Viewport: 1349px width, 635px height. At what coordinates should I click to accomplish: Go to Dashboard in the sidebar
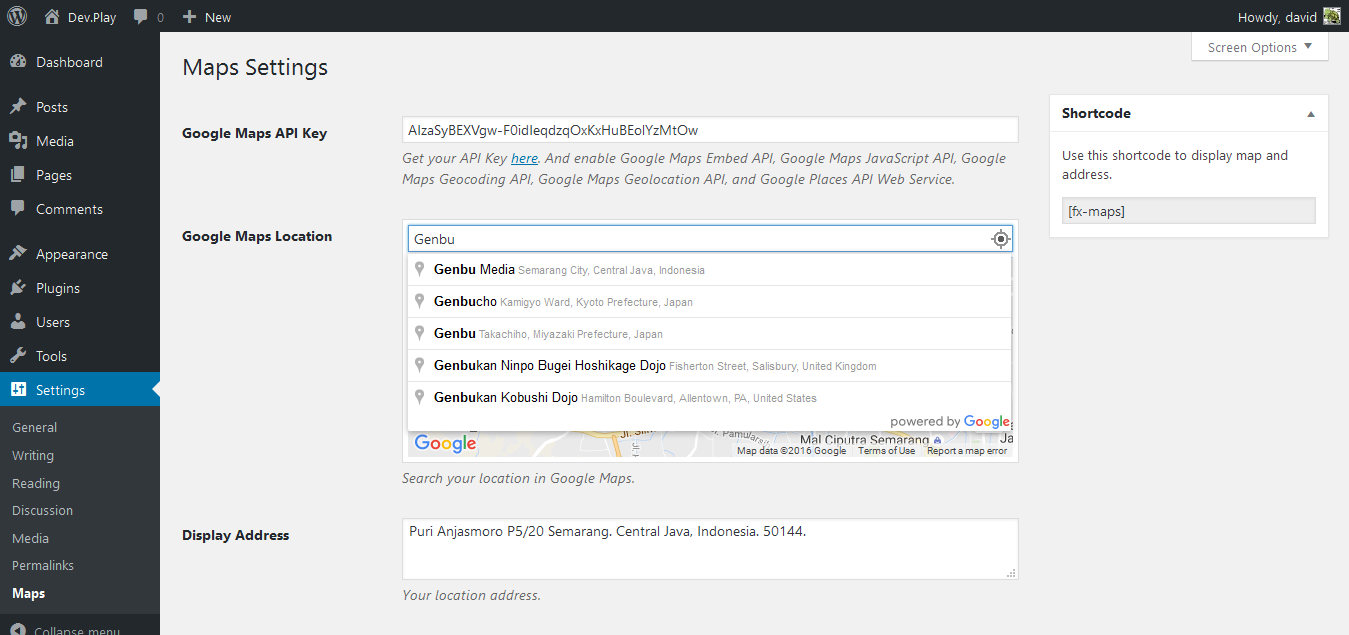click(x=69, y=62)
